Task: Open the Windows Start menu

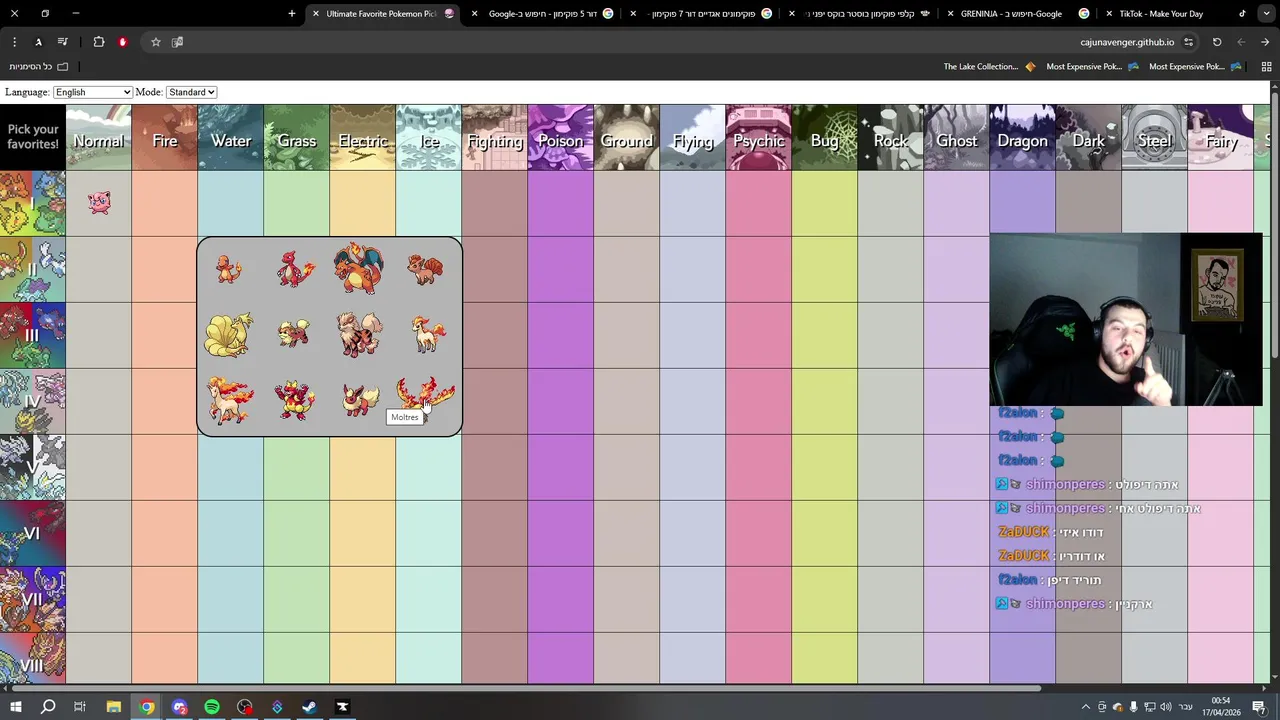Action: pos(15,707)
